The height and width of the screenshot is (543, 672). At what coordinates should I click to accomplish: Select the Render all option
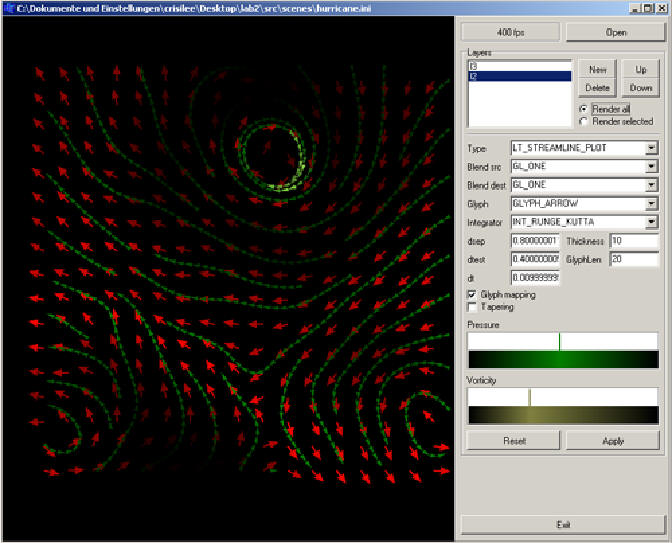584,108
